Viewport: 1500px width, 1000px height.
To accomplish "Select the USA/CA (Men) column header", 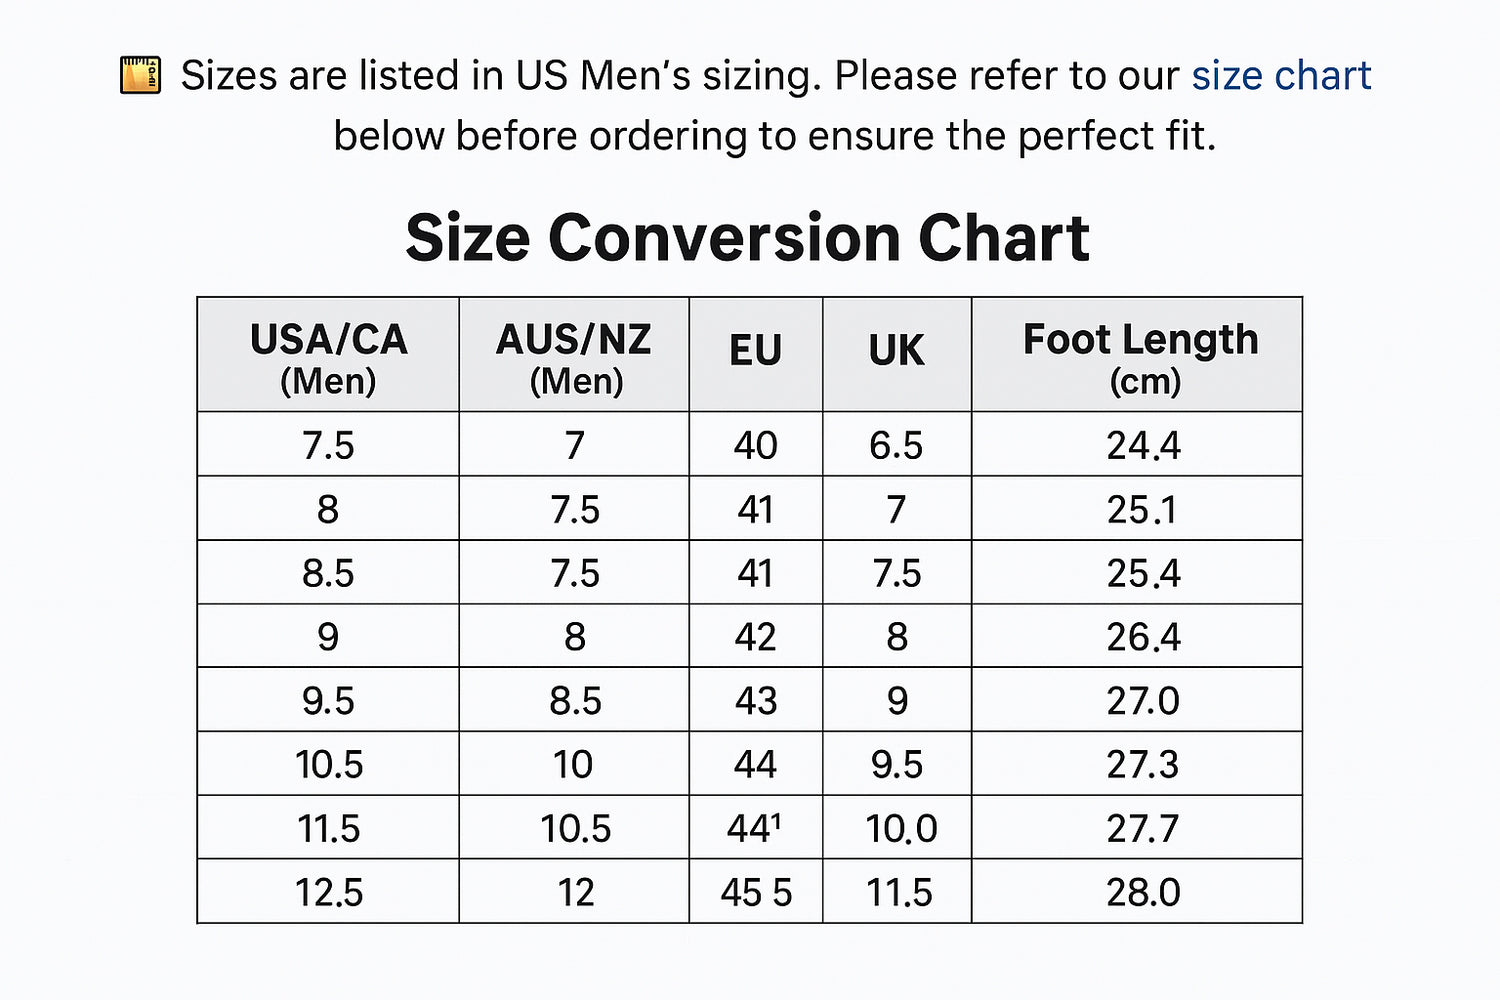I will (328, 356).
